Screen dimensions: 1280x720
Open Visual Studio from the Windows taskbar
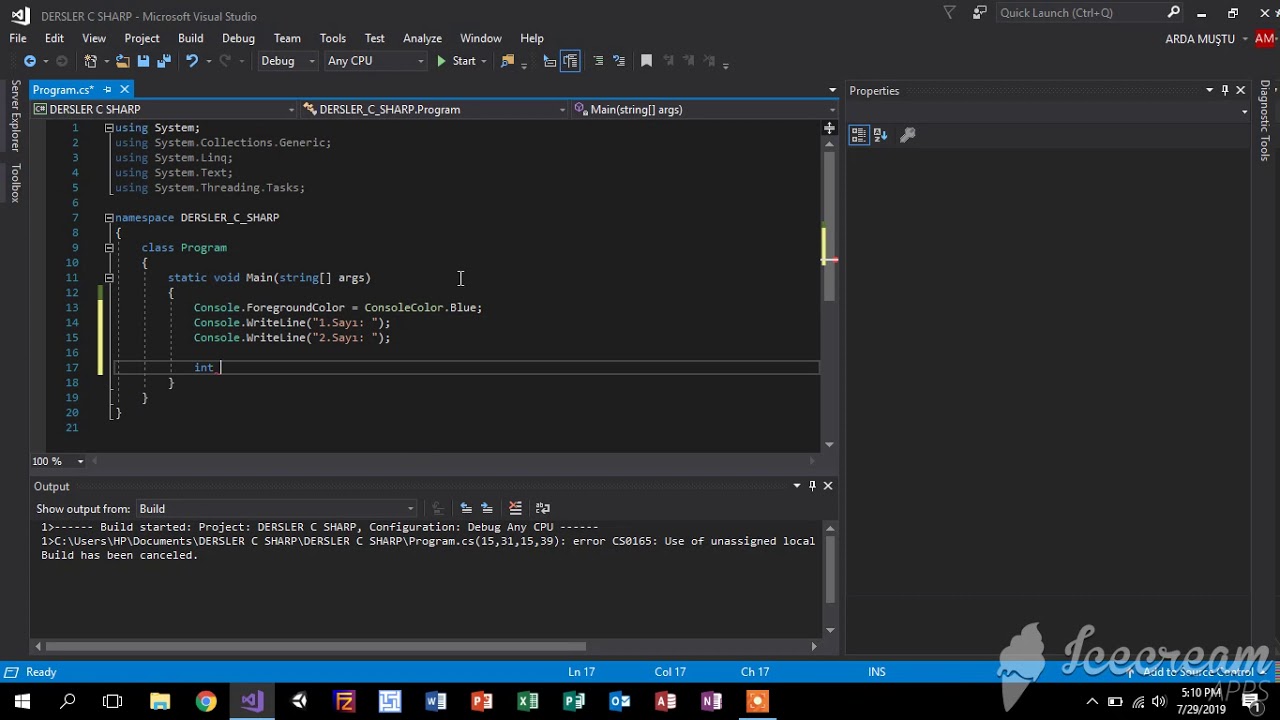251,701
